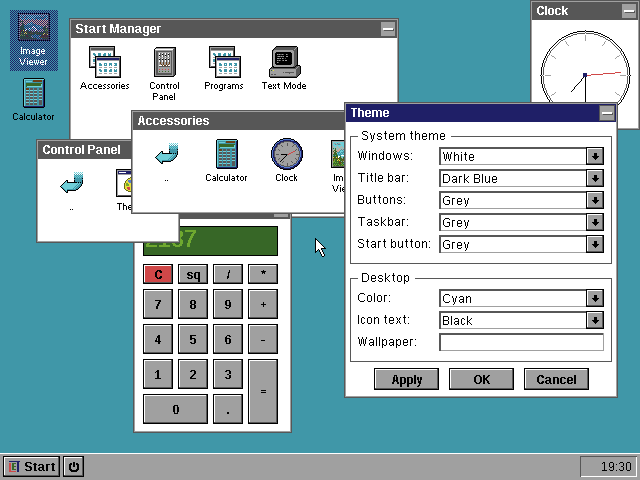Open Programs folder in Start Manager
The width and height of the screenshot is (640, 480).
click(x=224, y=68)
